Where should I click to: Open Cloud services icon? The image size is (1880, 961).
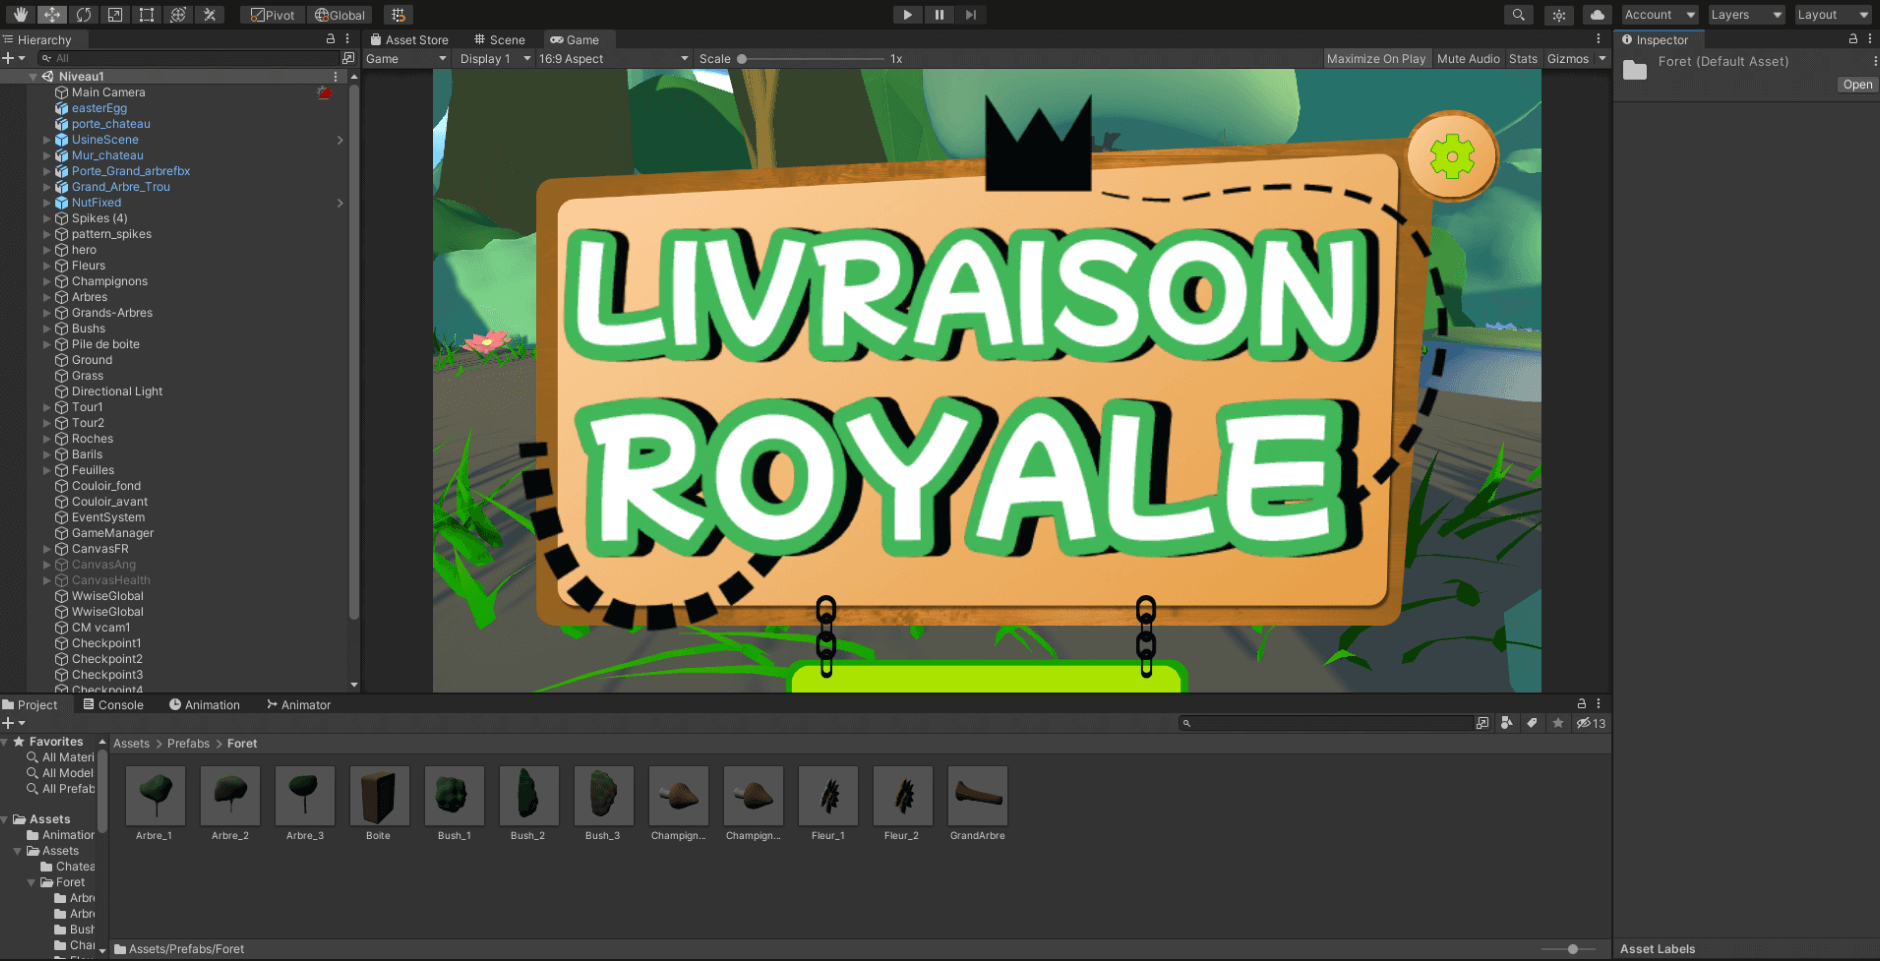point(1597,15)
